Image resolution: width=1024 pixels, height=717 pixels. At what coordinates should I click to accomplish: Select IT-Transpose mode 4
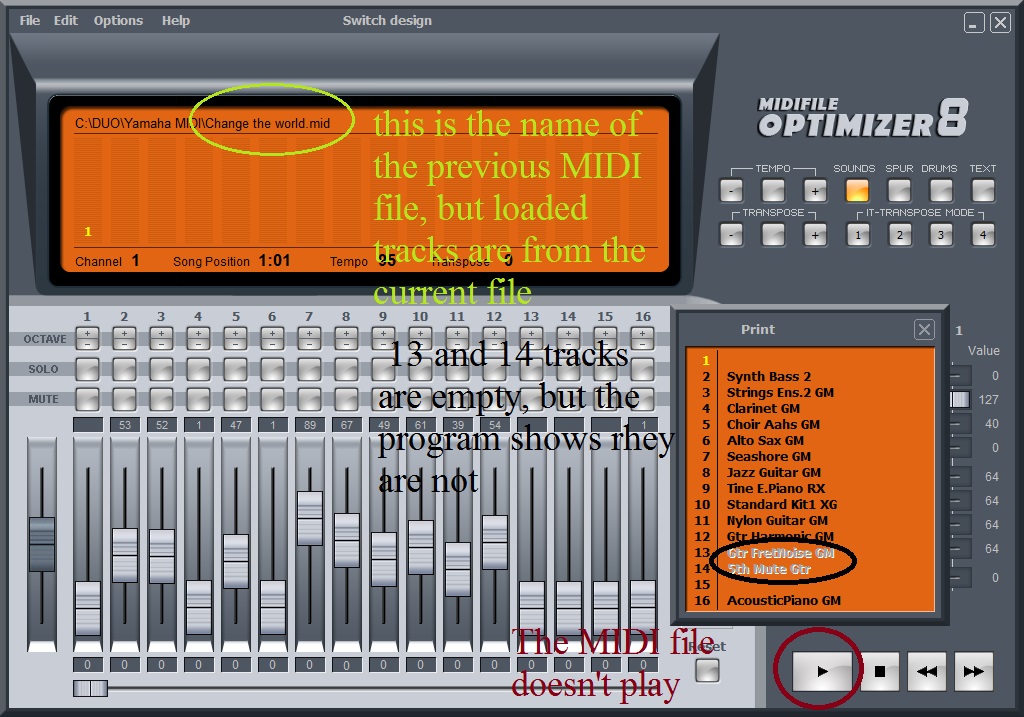coord(983,234)
